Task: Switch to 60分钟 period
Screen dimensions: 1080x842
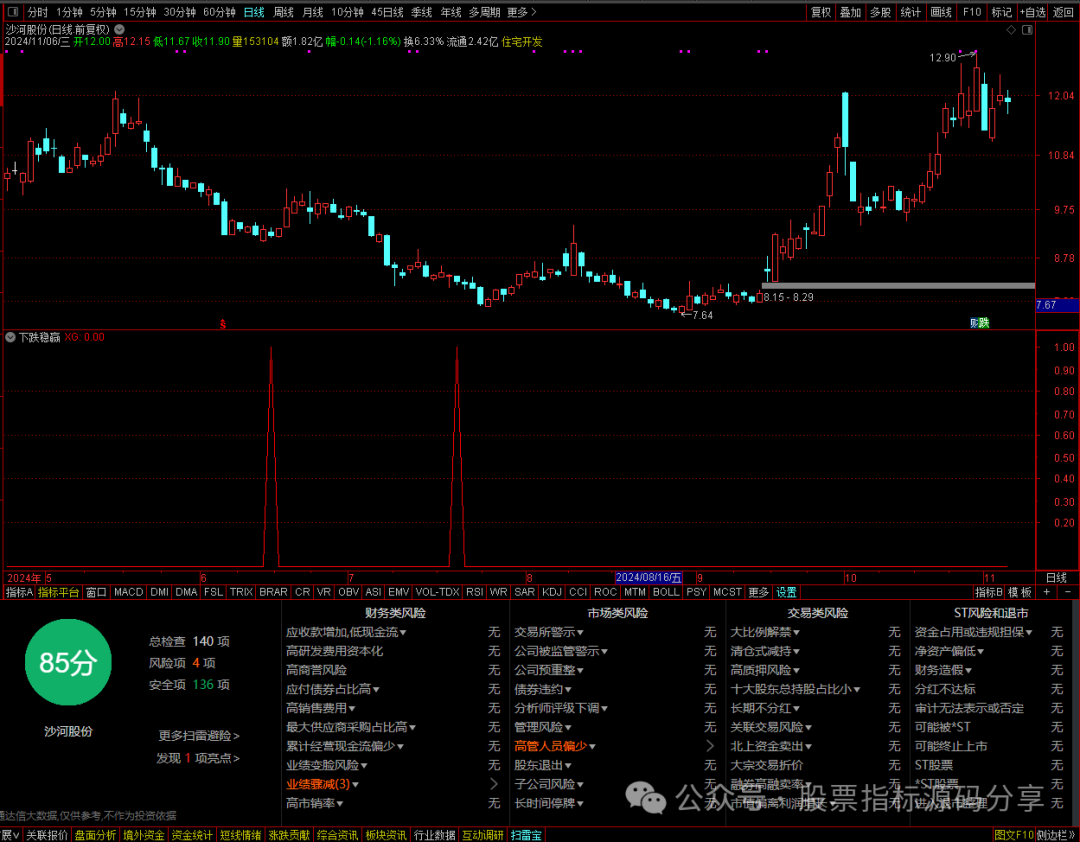Action: click(x=219, y=12)
